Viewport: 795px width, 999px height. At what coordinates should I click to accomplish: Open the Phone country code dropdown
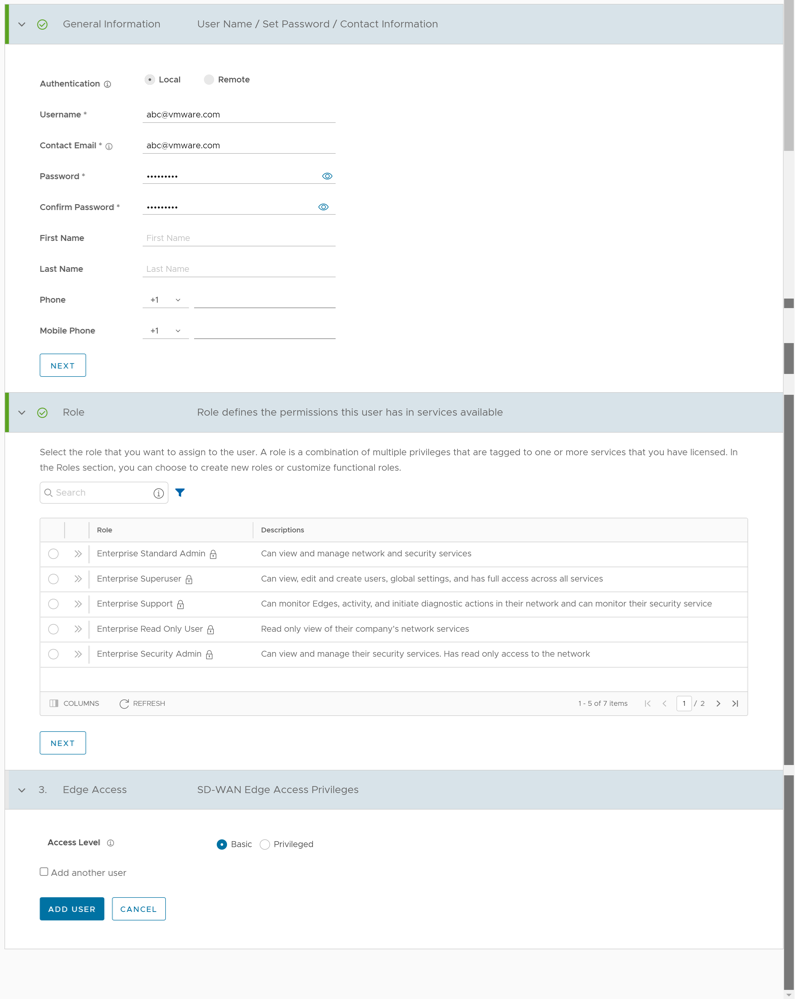click(x=165, y=300)
